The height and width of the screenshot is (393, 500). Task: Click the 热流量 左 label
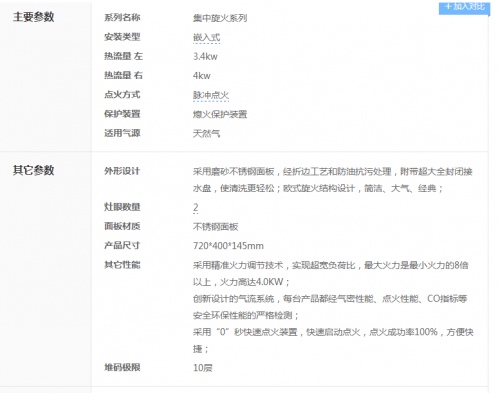tap(124, 56)
